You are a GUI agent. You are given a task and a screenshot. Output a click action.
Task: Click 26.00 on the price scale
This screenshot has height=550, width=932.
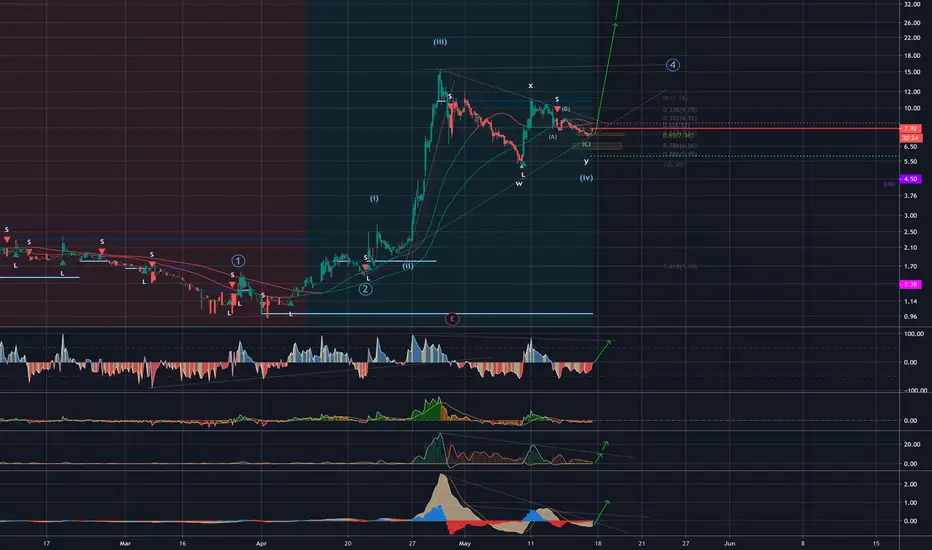[912, 23]
